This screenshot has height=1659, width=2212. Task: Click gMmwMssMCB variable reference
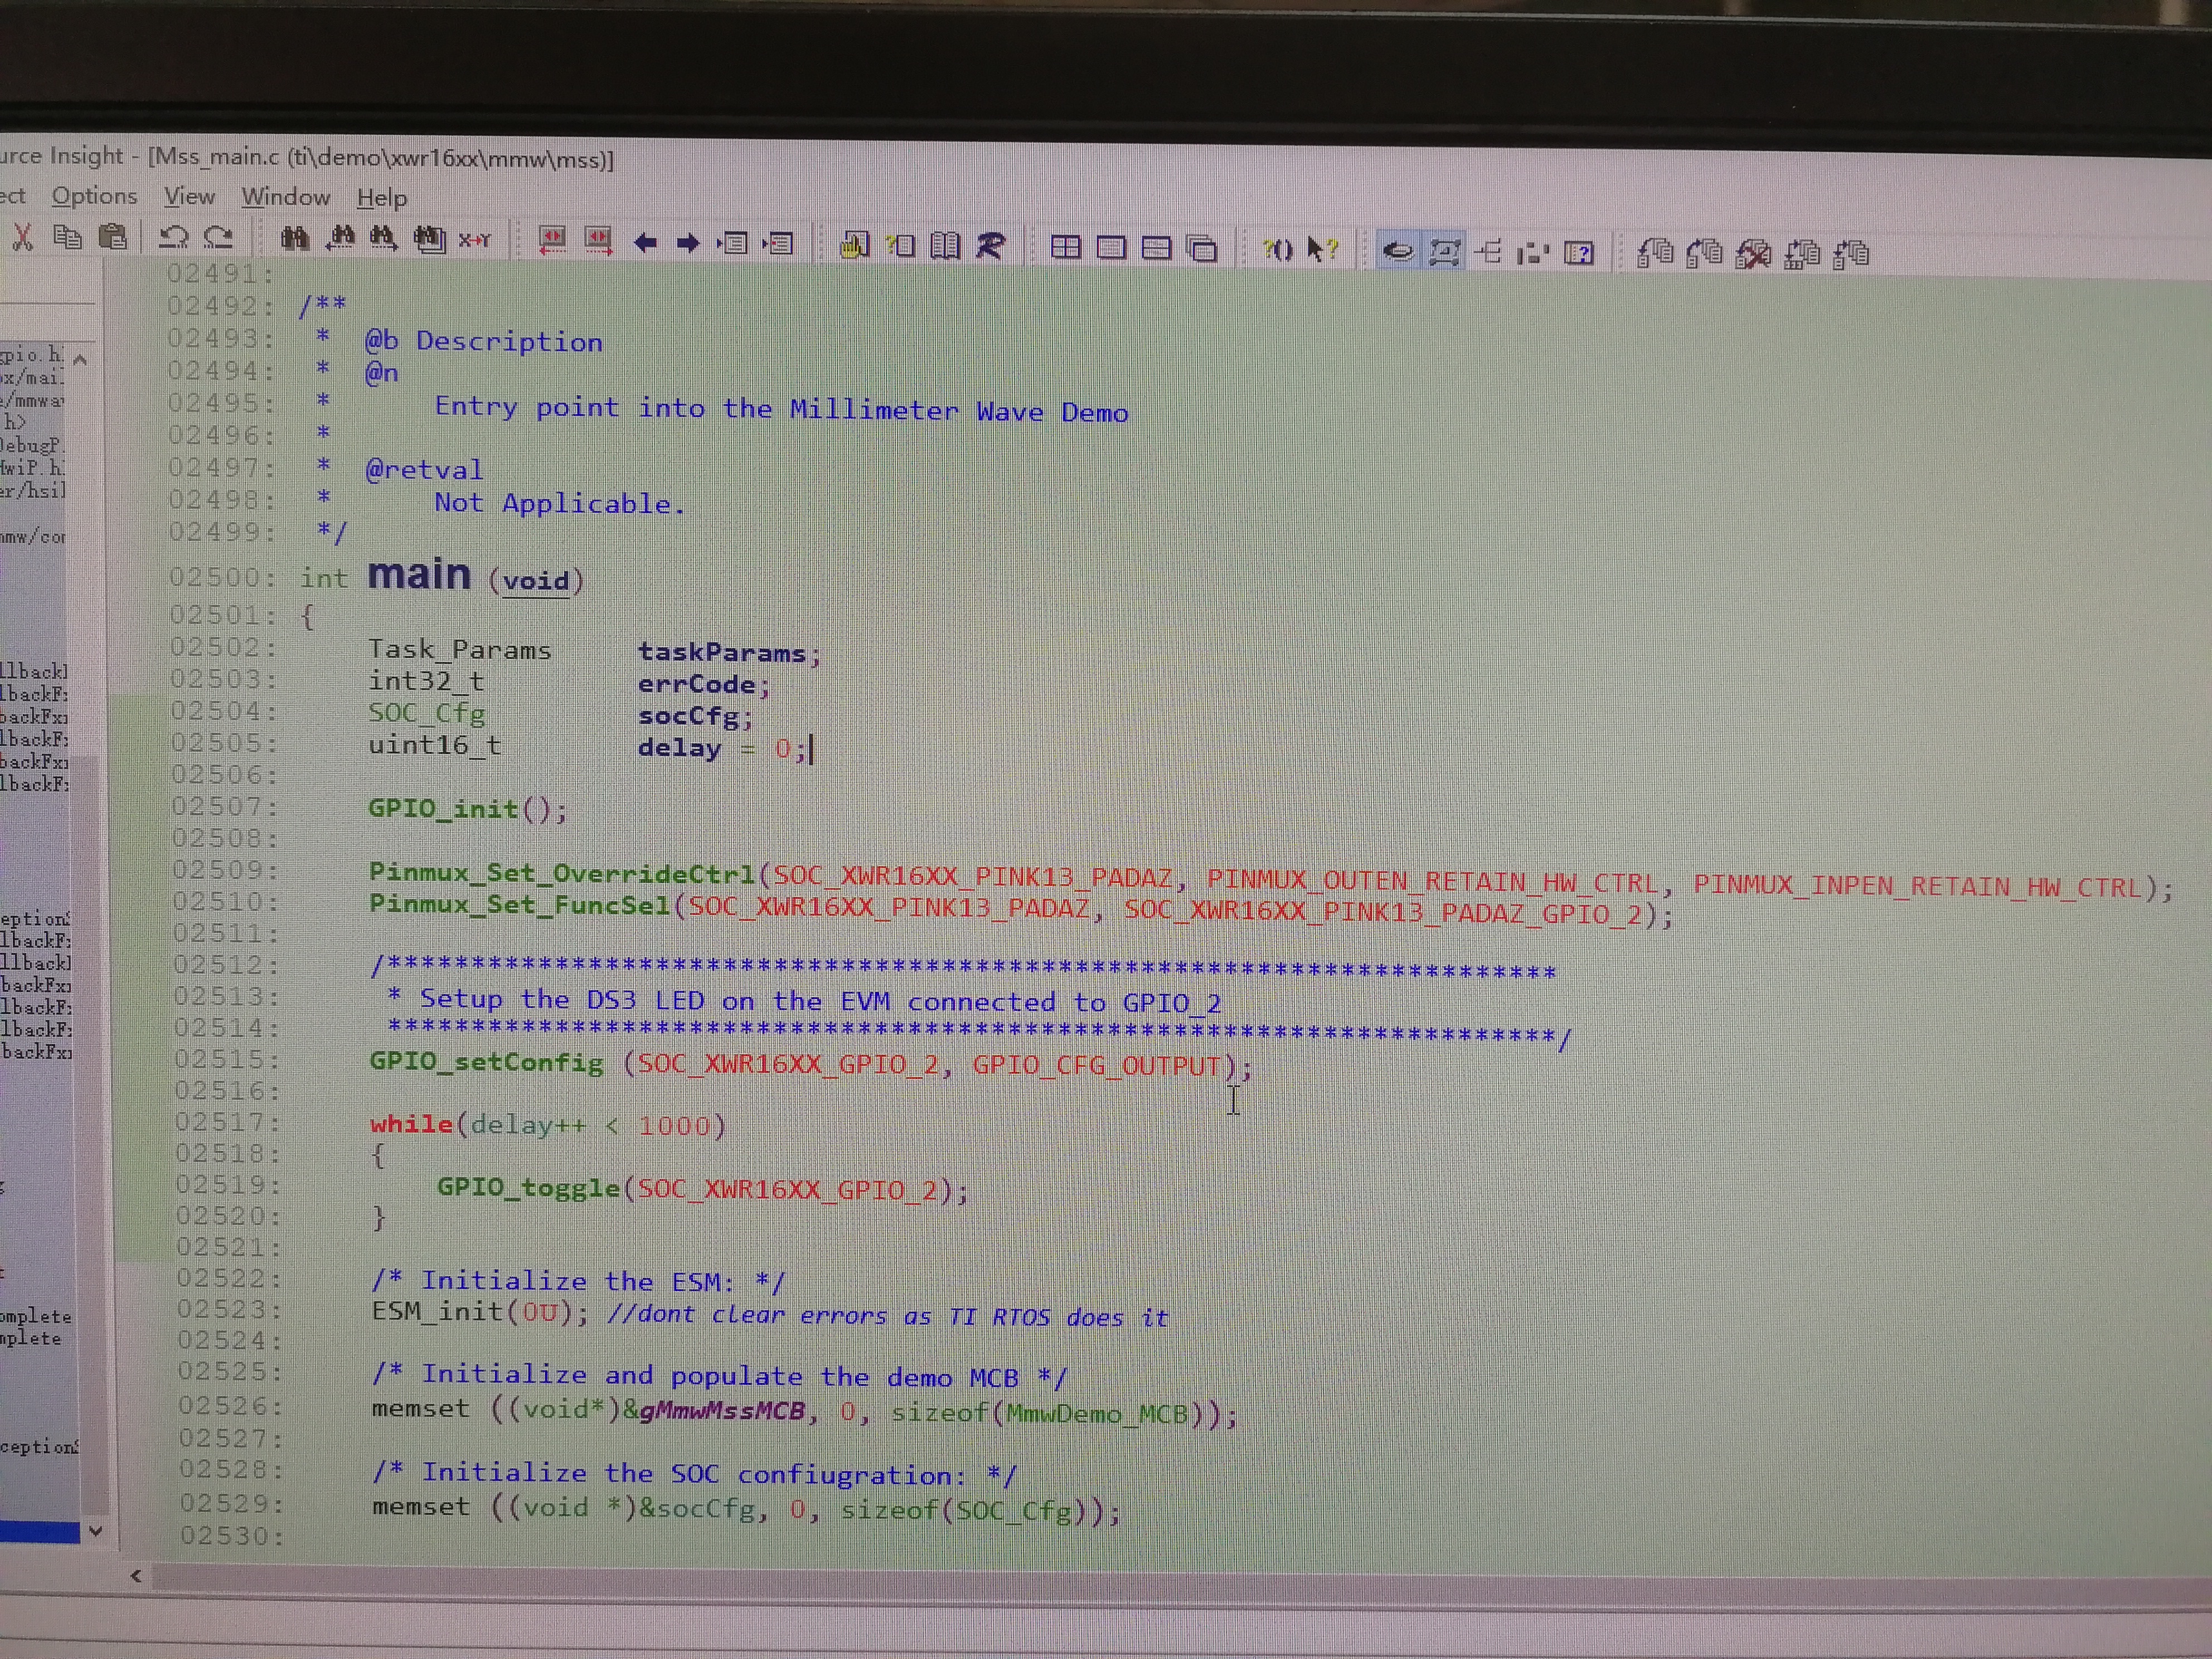[722, 1411]
